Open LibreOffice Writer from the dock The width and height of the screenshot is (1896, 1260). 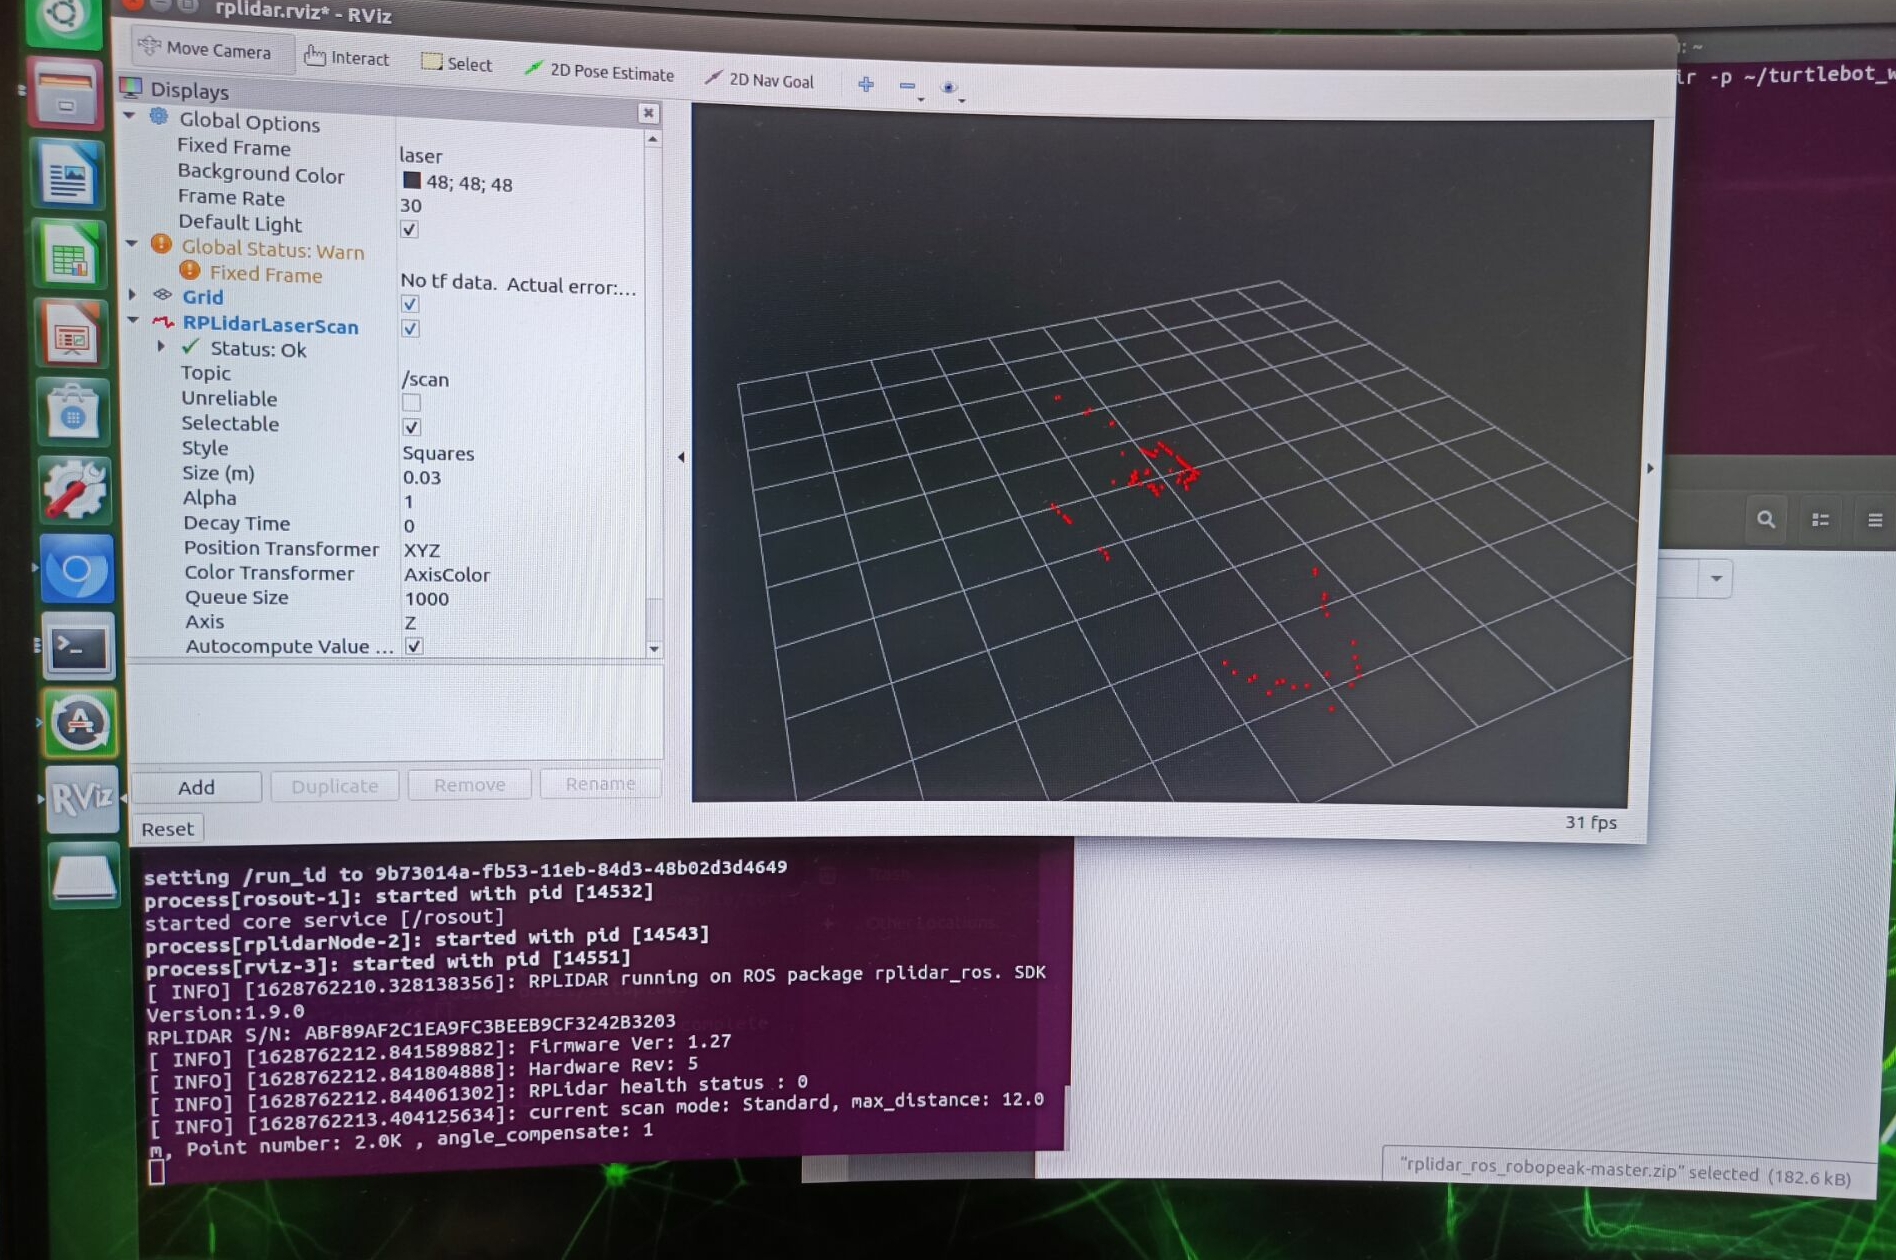[x=67, y=173]
